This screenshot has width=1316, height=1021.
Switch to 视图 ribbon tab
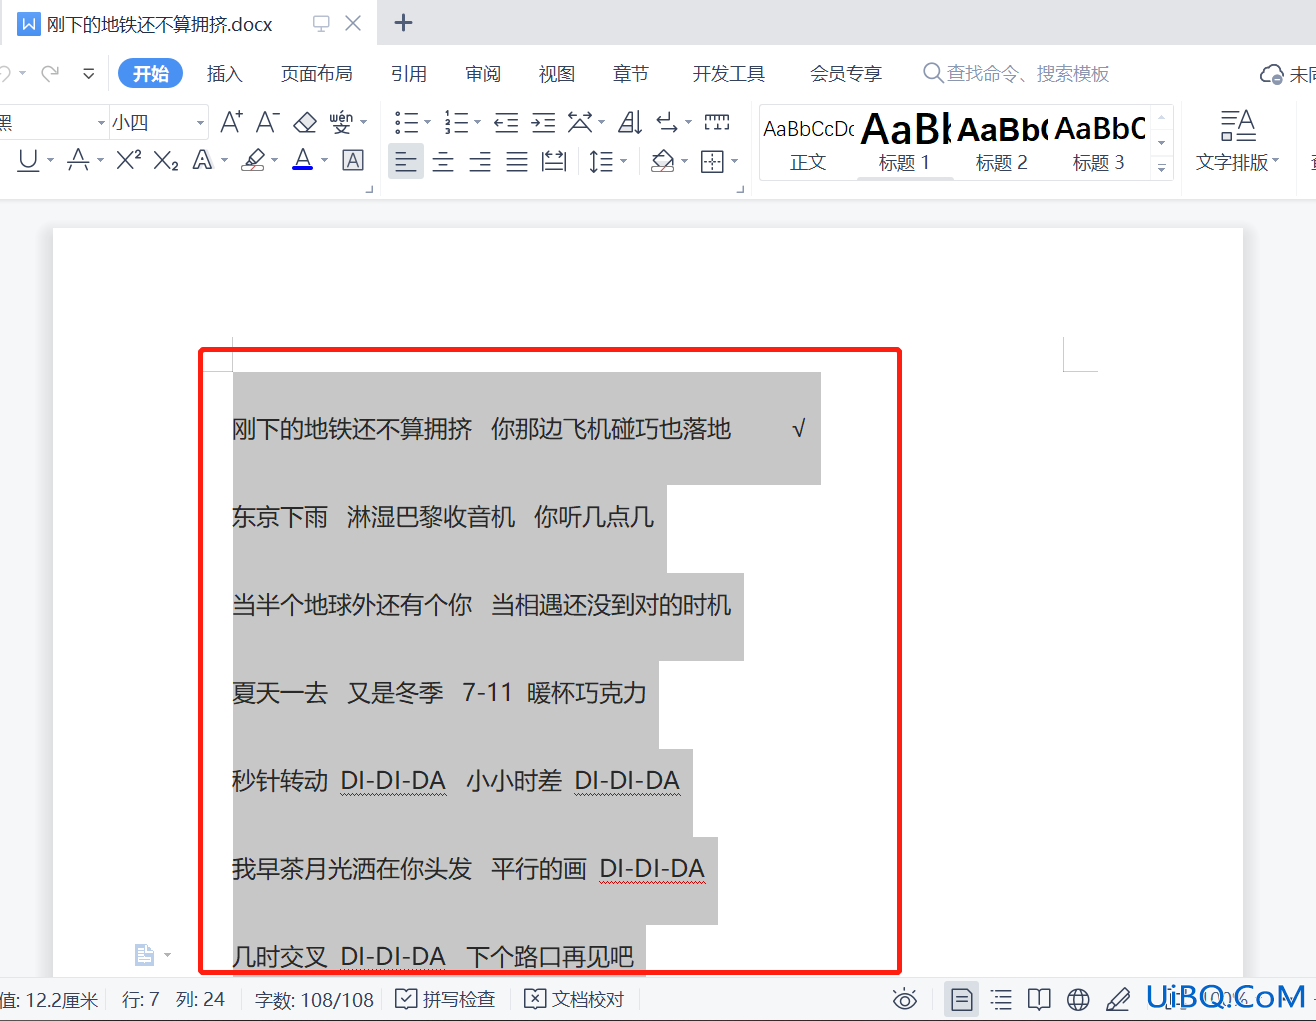click(x=557, y=74)
